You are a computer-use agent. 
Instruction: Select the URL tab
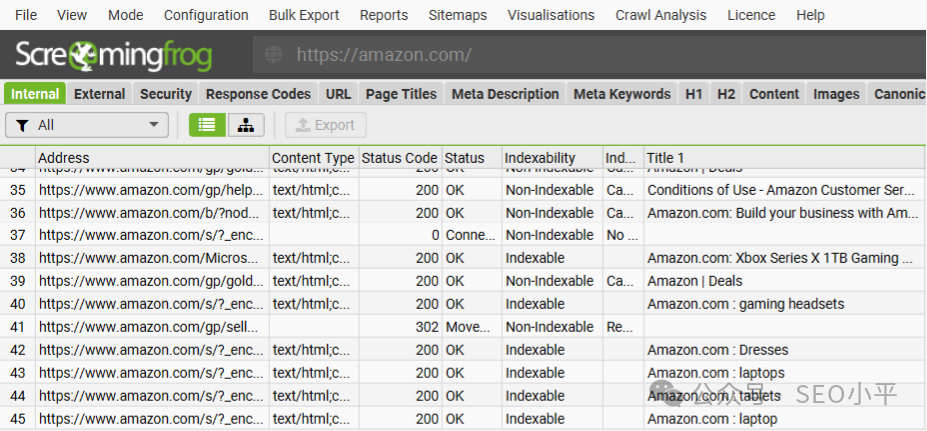click(338, 94)
